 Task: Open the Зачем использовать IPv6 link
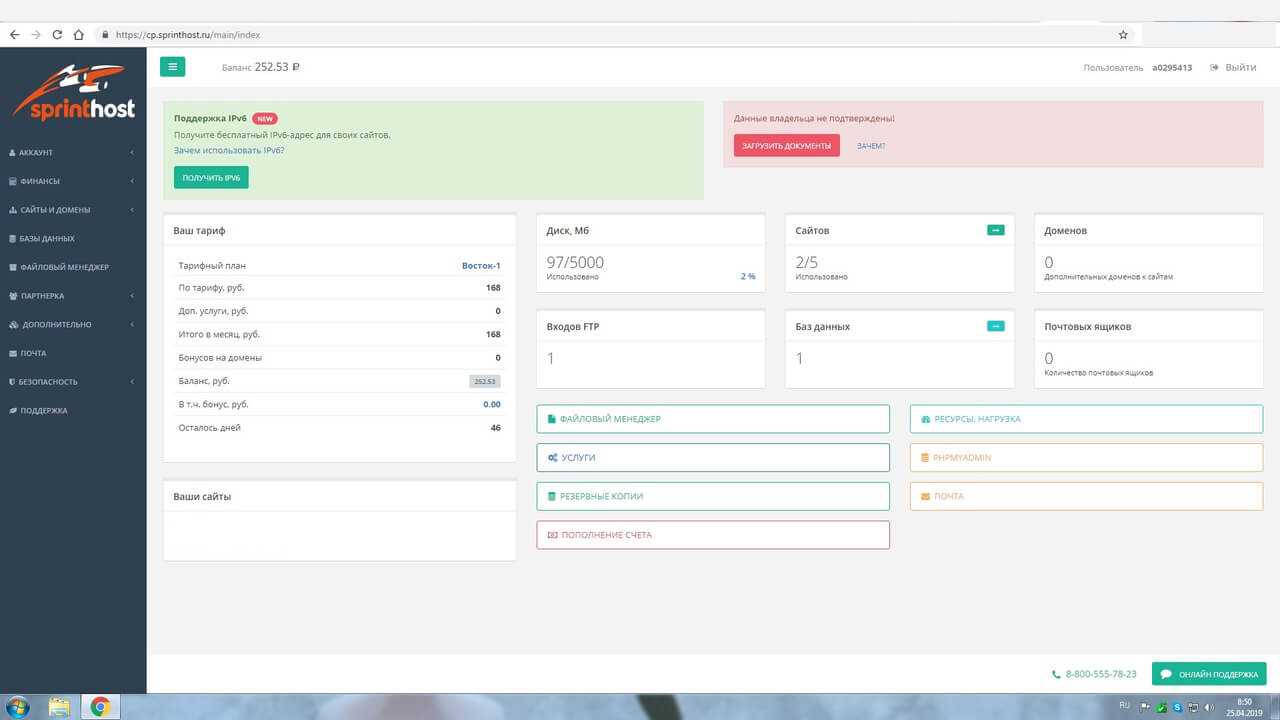[229, 150]
